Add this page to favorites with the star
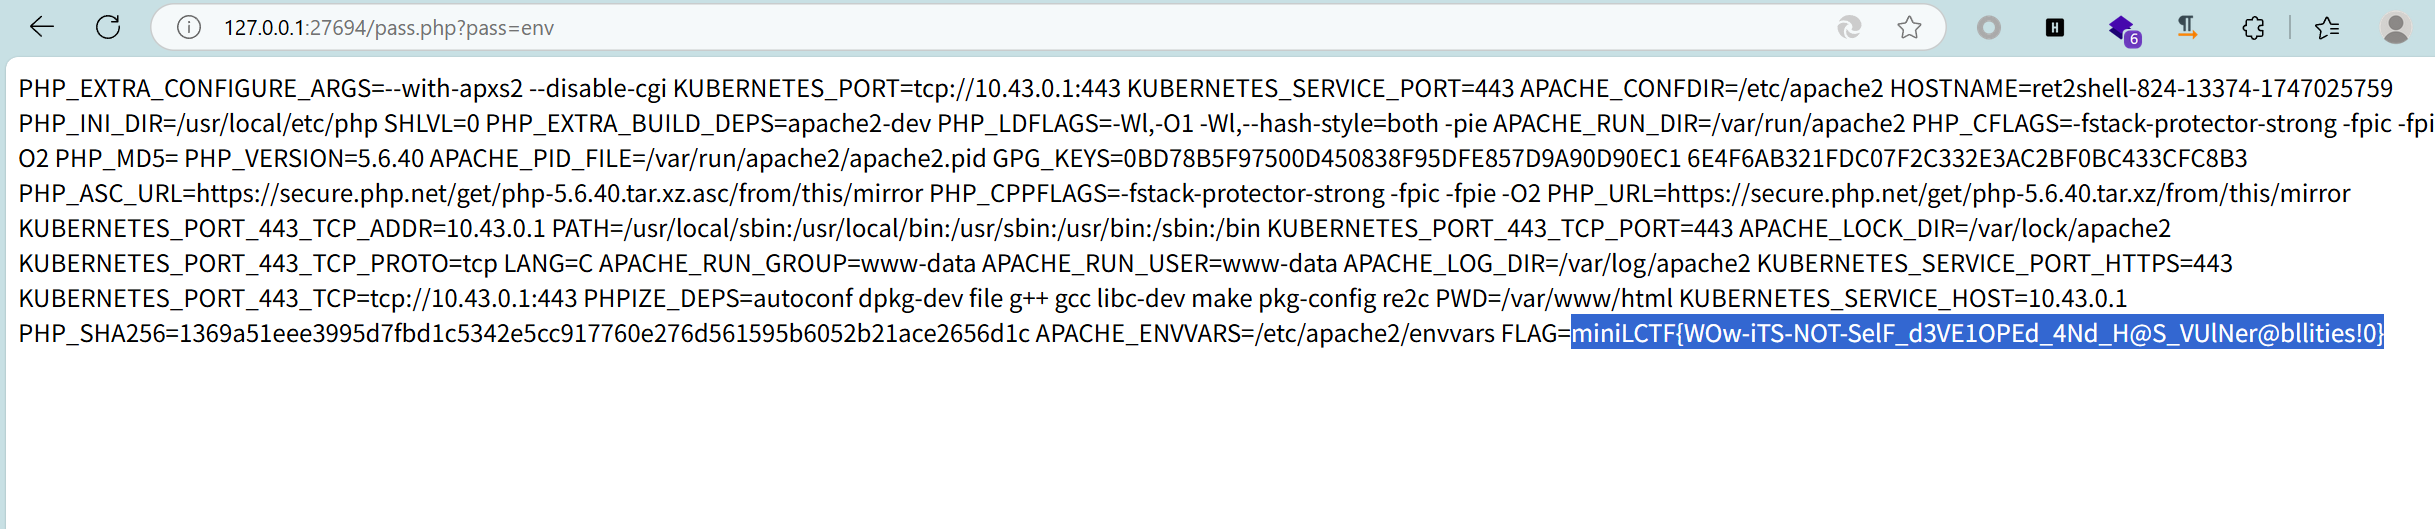This screenshot has width=2435, height=529. point(1909,27)
